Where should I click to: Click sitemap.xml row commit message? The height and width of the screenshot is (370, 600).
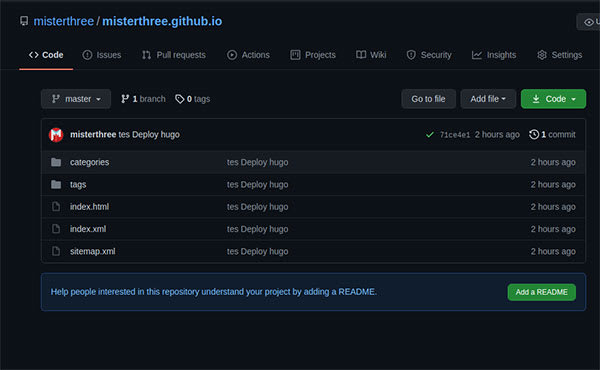(258, 251)
